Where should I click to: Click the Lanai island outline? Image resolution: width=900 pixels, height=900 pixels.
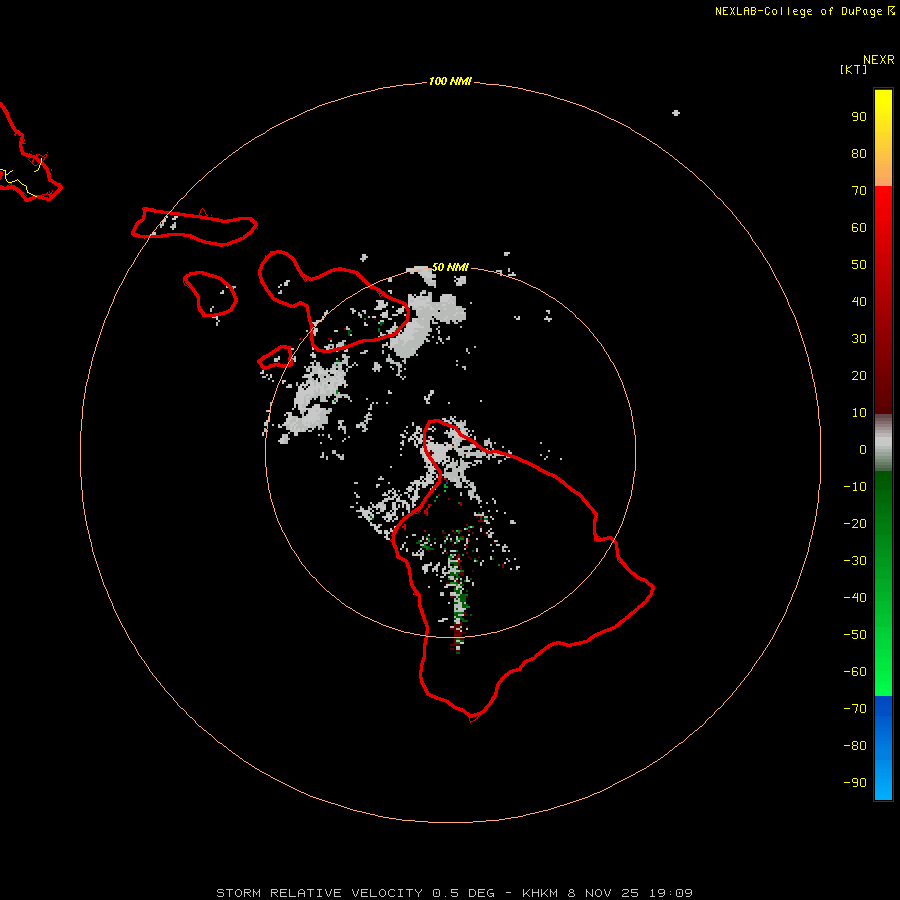210,294
